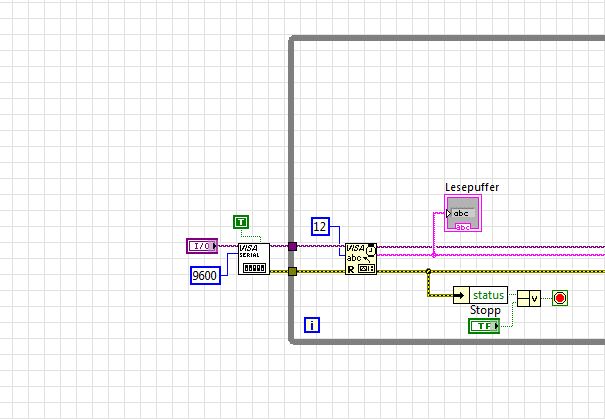605x419 pixels.
Task: Click the Stopp label text
Action: click(x=485, y=310)
